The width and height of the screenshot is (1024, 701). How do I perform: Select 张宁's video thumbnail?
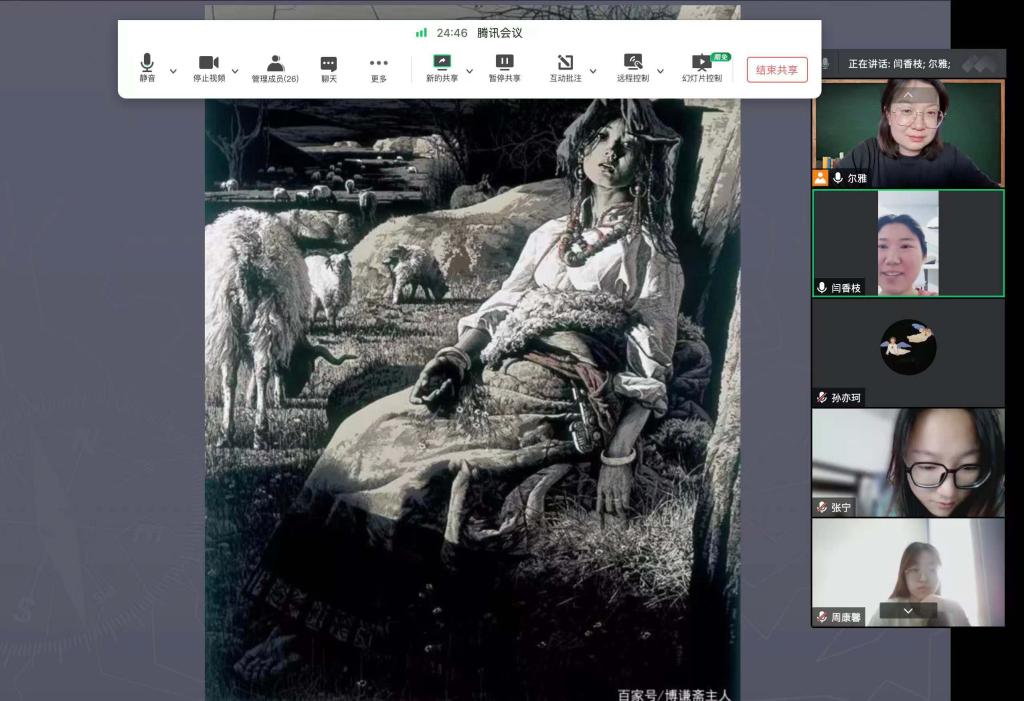(x=908, y=462)
